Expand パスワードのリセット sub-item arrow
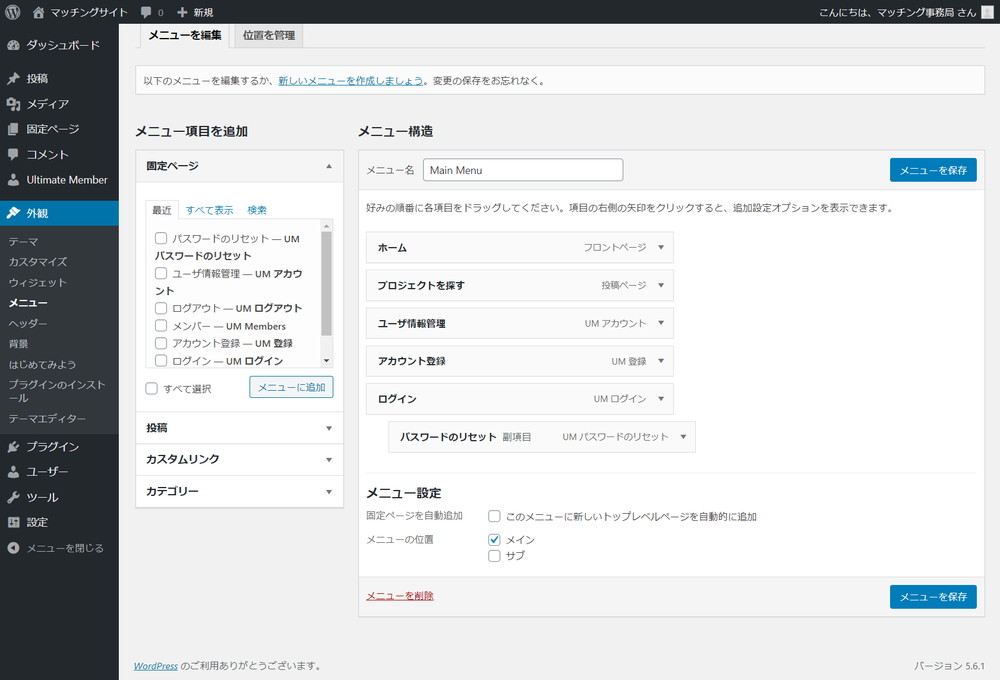The height and width of the screenshot is (680, 1000). point(684,437)
